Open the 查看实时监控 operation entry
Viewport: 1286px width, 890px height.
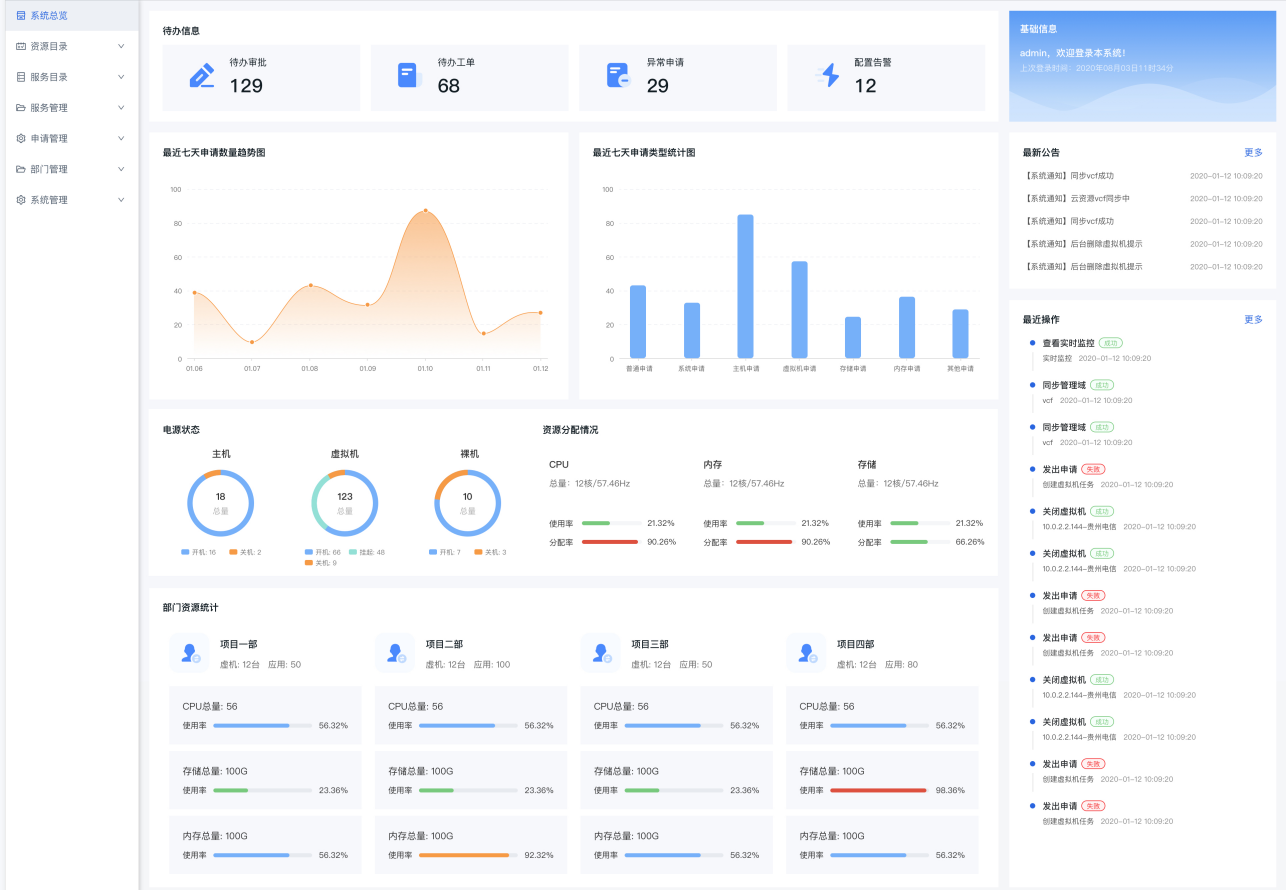pos(1068,342)
